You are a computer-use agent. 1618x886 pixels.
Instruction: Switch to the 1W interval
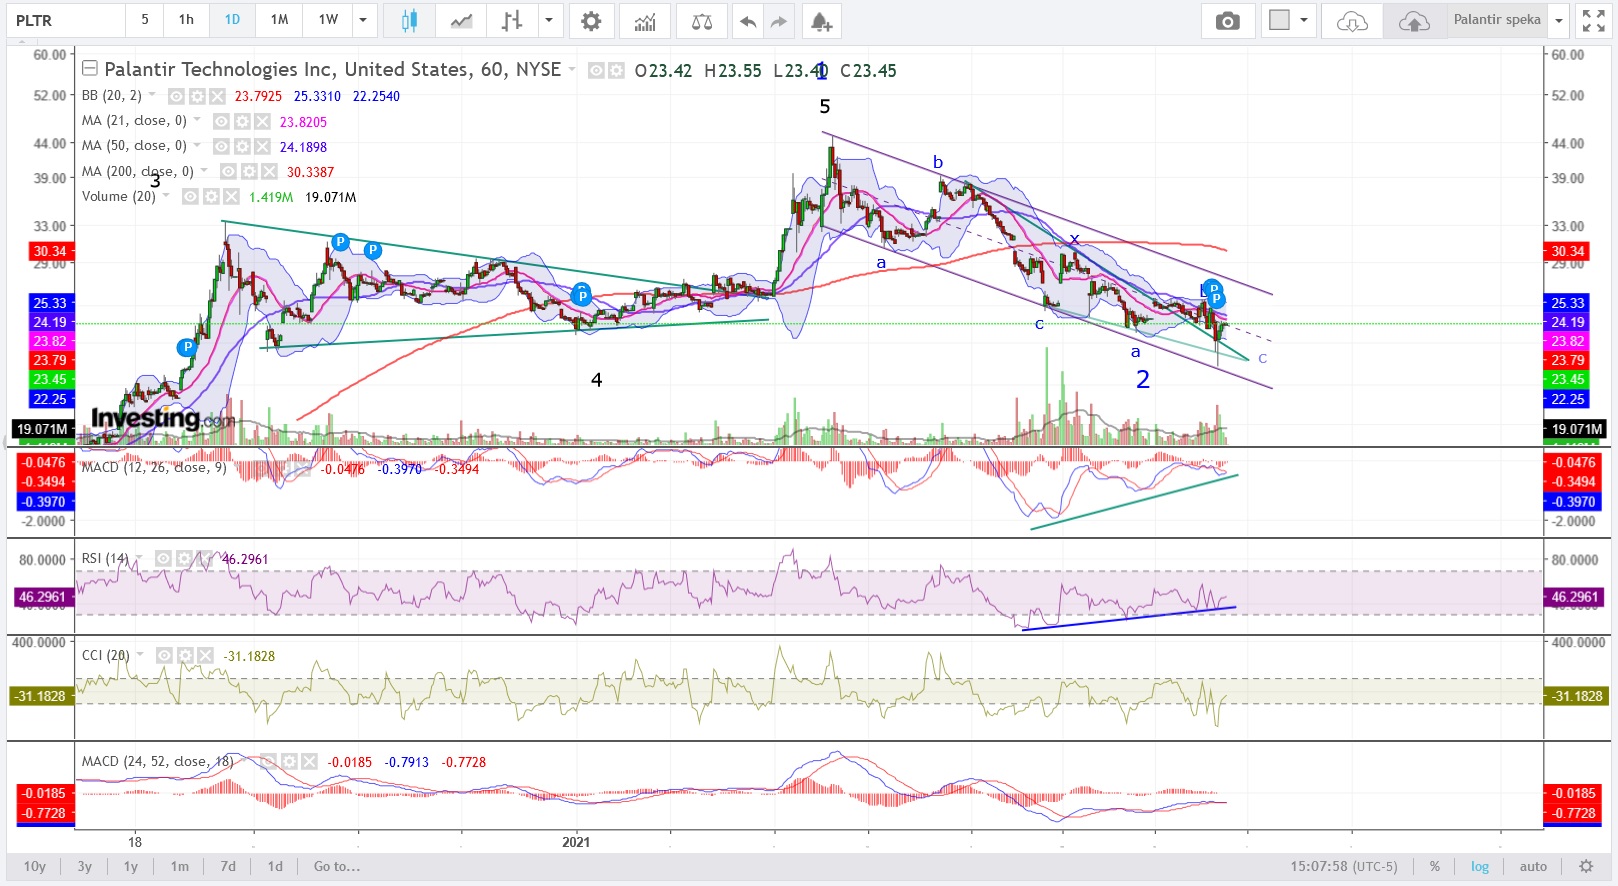tap(328, 20)
